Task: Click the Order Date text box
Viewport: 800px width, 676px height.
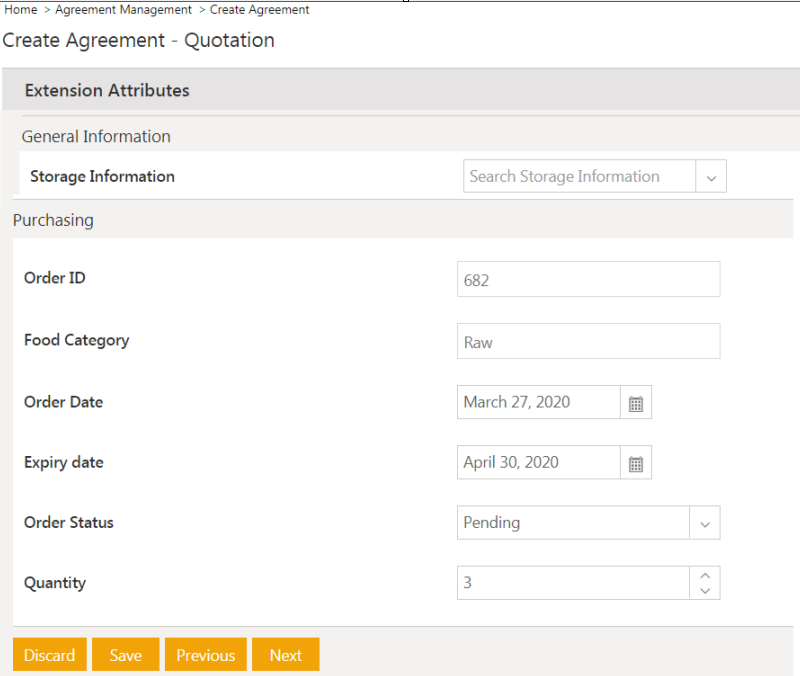Action: (x=539, y=403)
